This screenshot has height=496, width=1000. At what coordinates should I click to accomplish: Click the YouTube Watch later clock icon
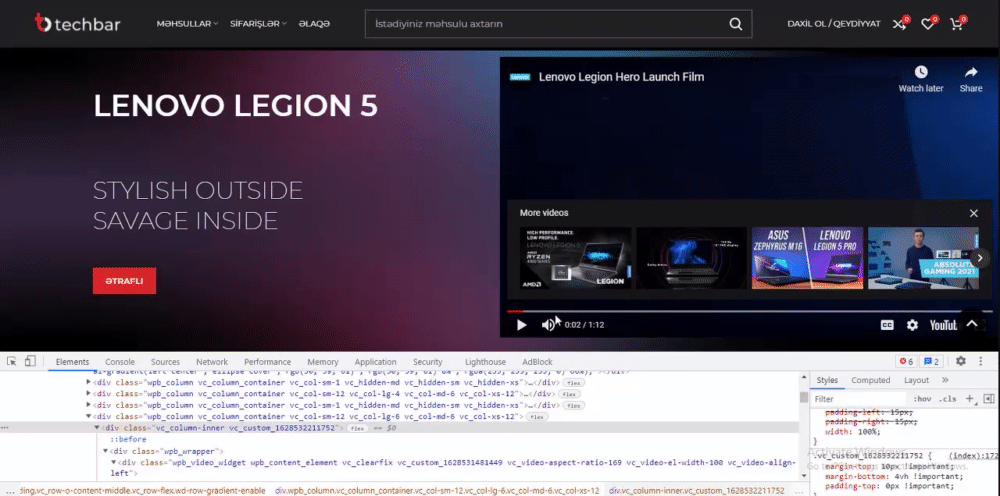pyautogui.click(x=921, y=72)
